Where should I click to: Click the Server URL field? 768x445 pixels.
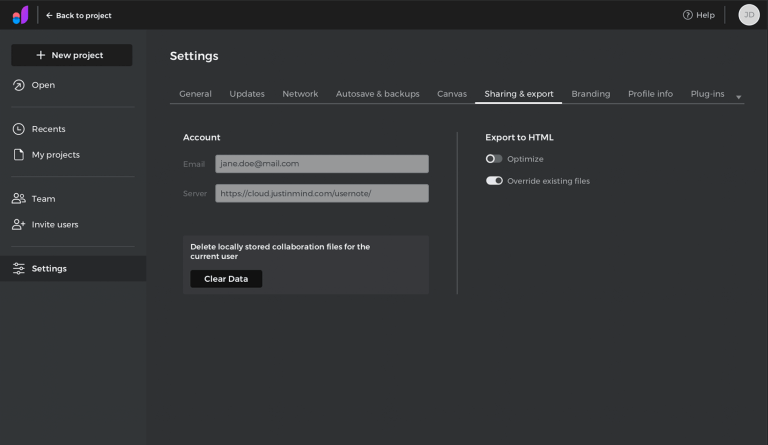322,193
